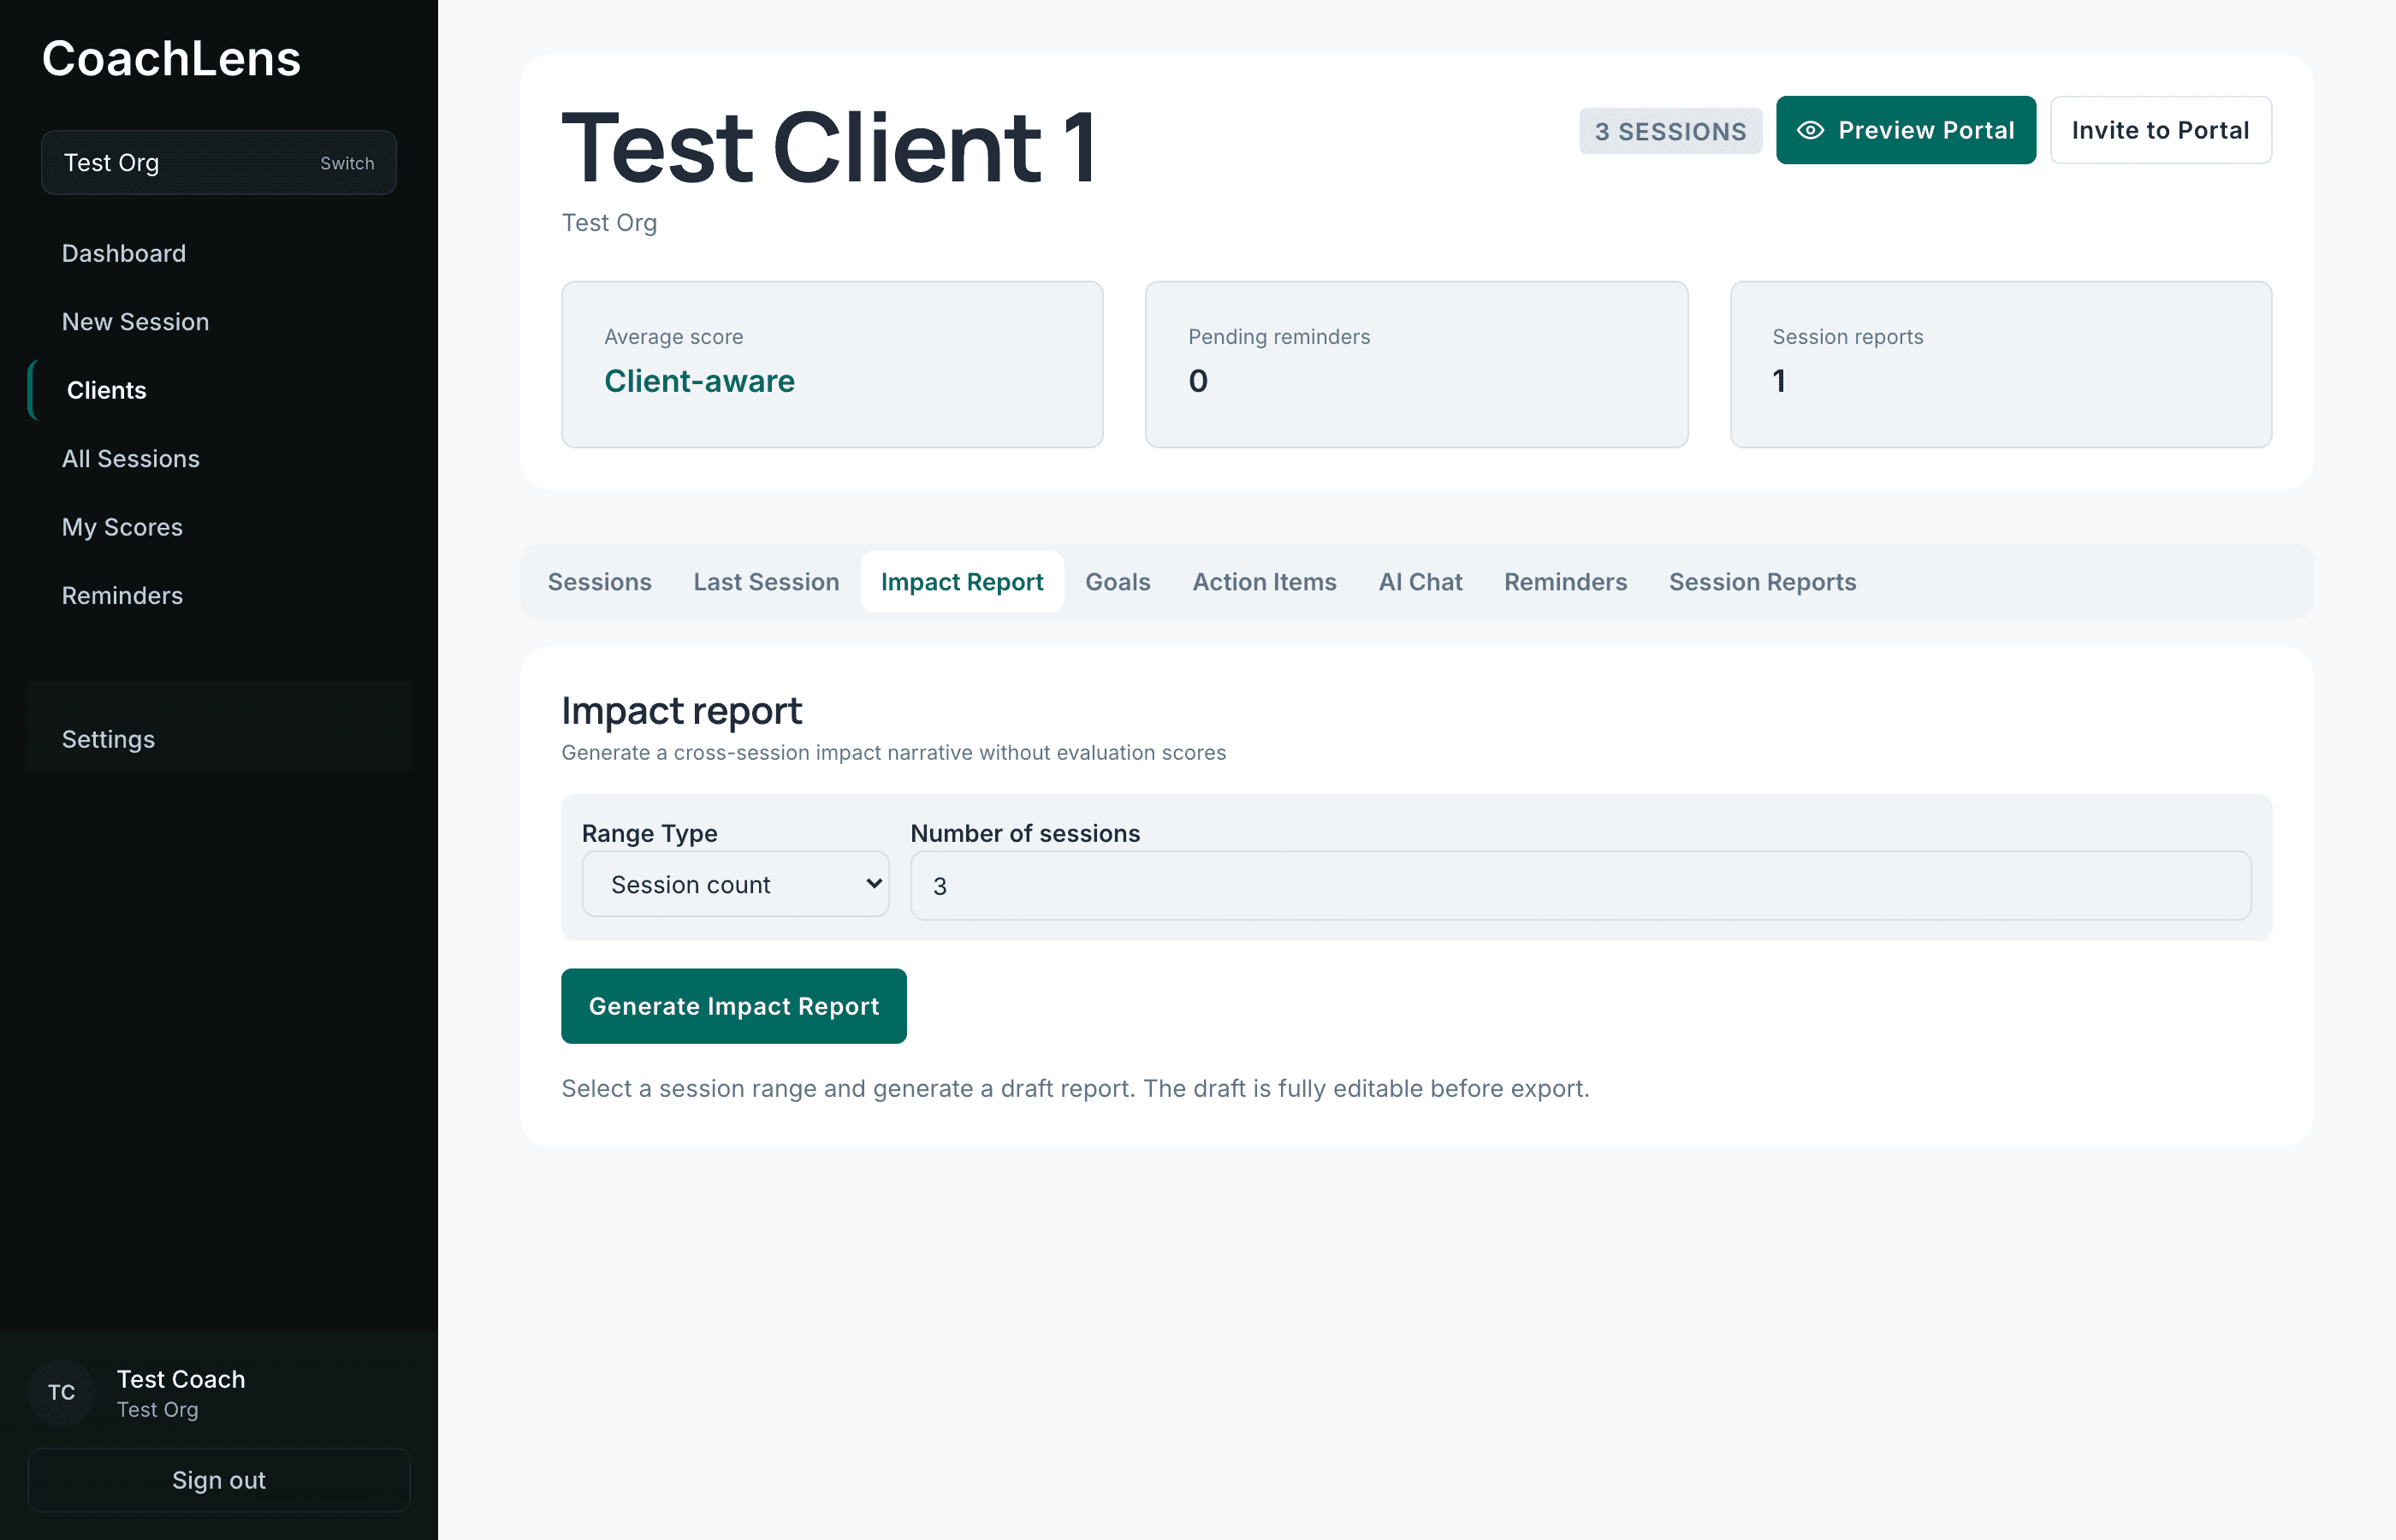The image size is (2396, 1540).
Task: Navigate to All Sessions
Action: click(219, 458)
